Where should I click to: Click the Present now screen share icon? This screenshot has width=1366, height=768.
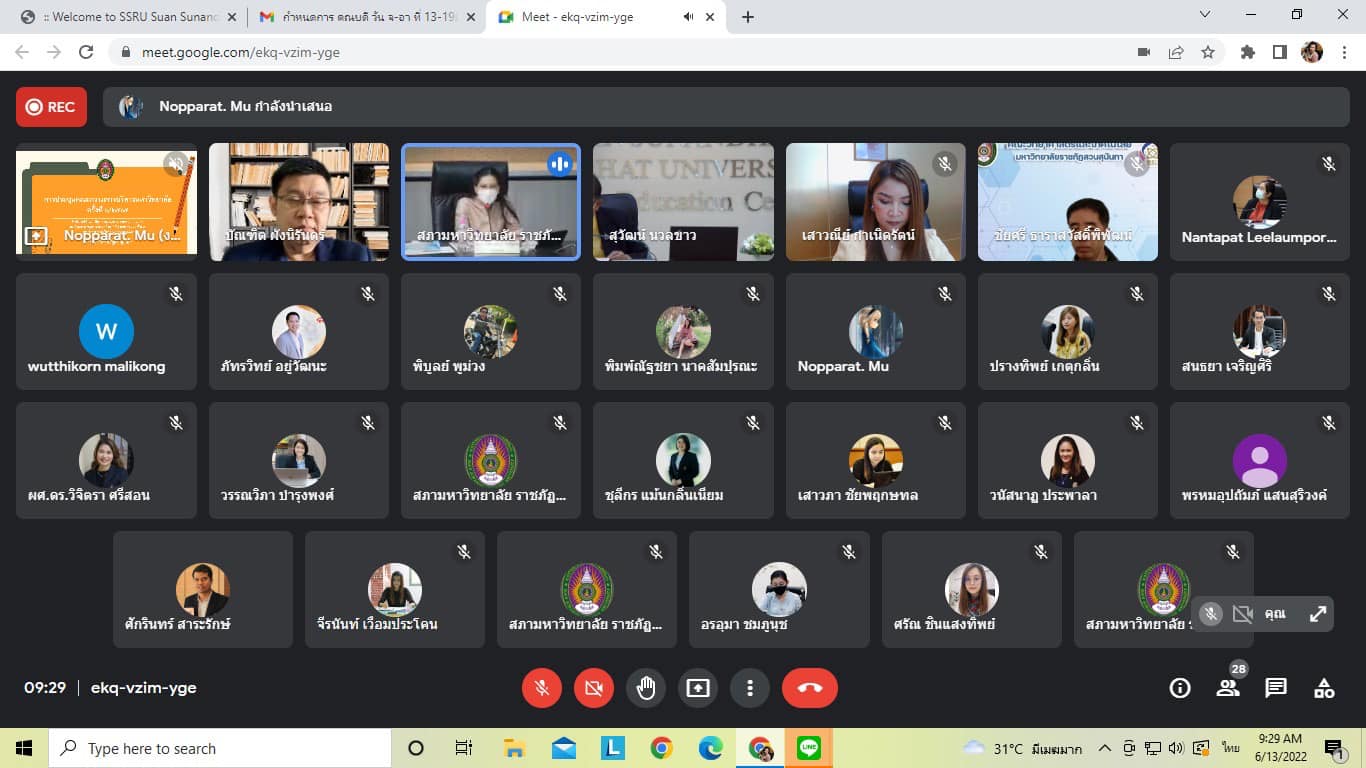(x=698, y=688)
